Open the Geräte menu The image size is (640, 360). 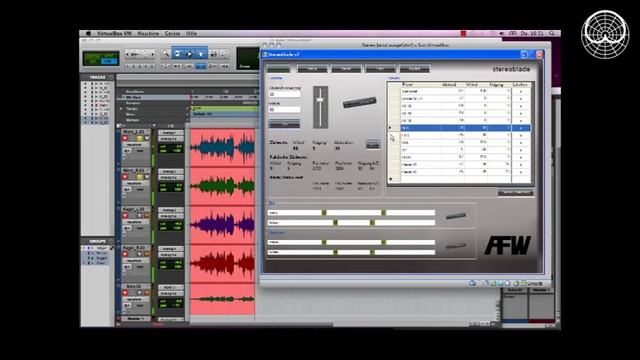pyautogui.click(x=172, y=33)
